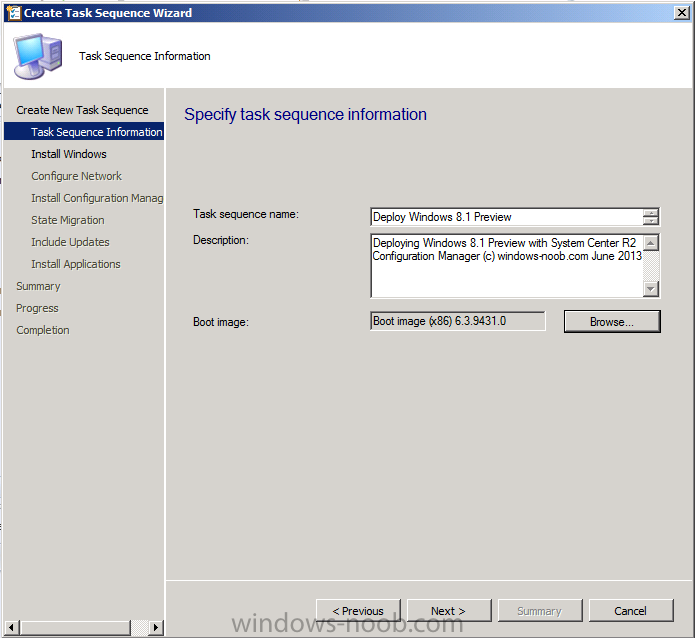
Task: Go to Completion step in sidebar
Action: pyautogui.click(x=43, y=330)
